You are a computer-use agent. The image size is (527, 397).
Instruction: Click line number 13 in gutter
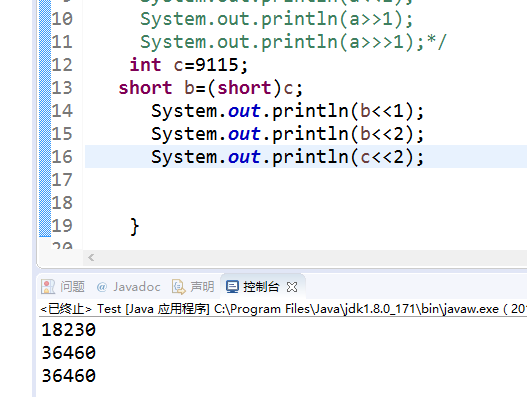coord(62,88)
